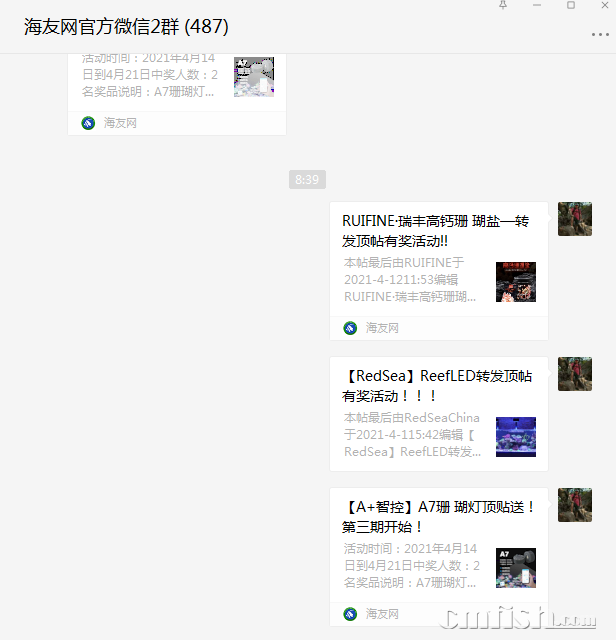Open the RUIFINE 瑞丰高钙珊瑚盐 shared link card

click(439, 271)
